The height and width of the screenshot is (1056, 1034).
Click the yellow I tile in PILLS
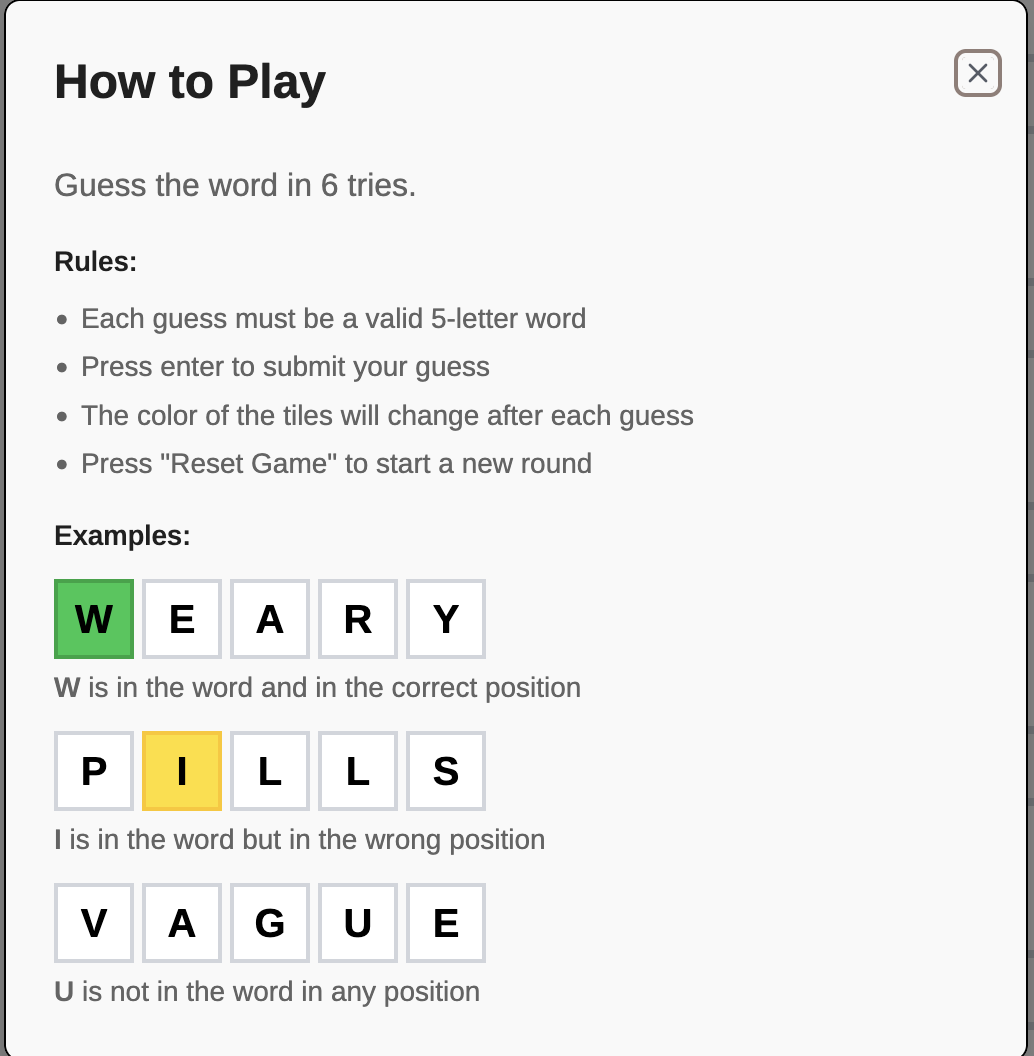point(182,771)
